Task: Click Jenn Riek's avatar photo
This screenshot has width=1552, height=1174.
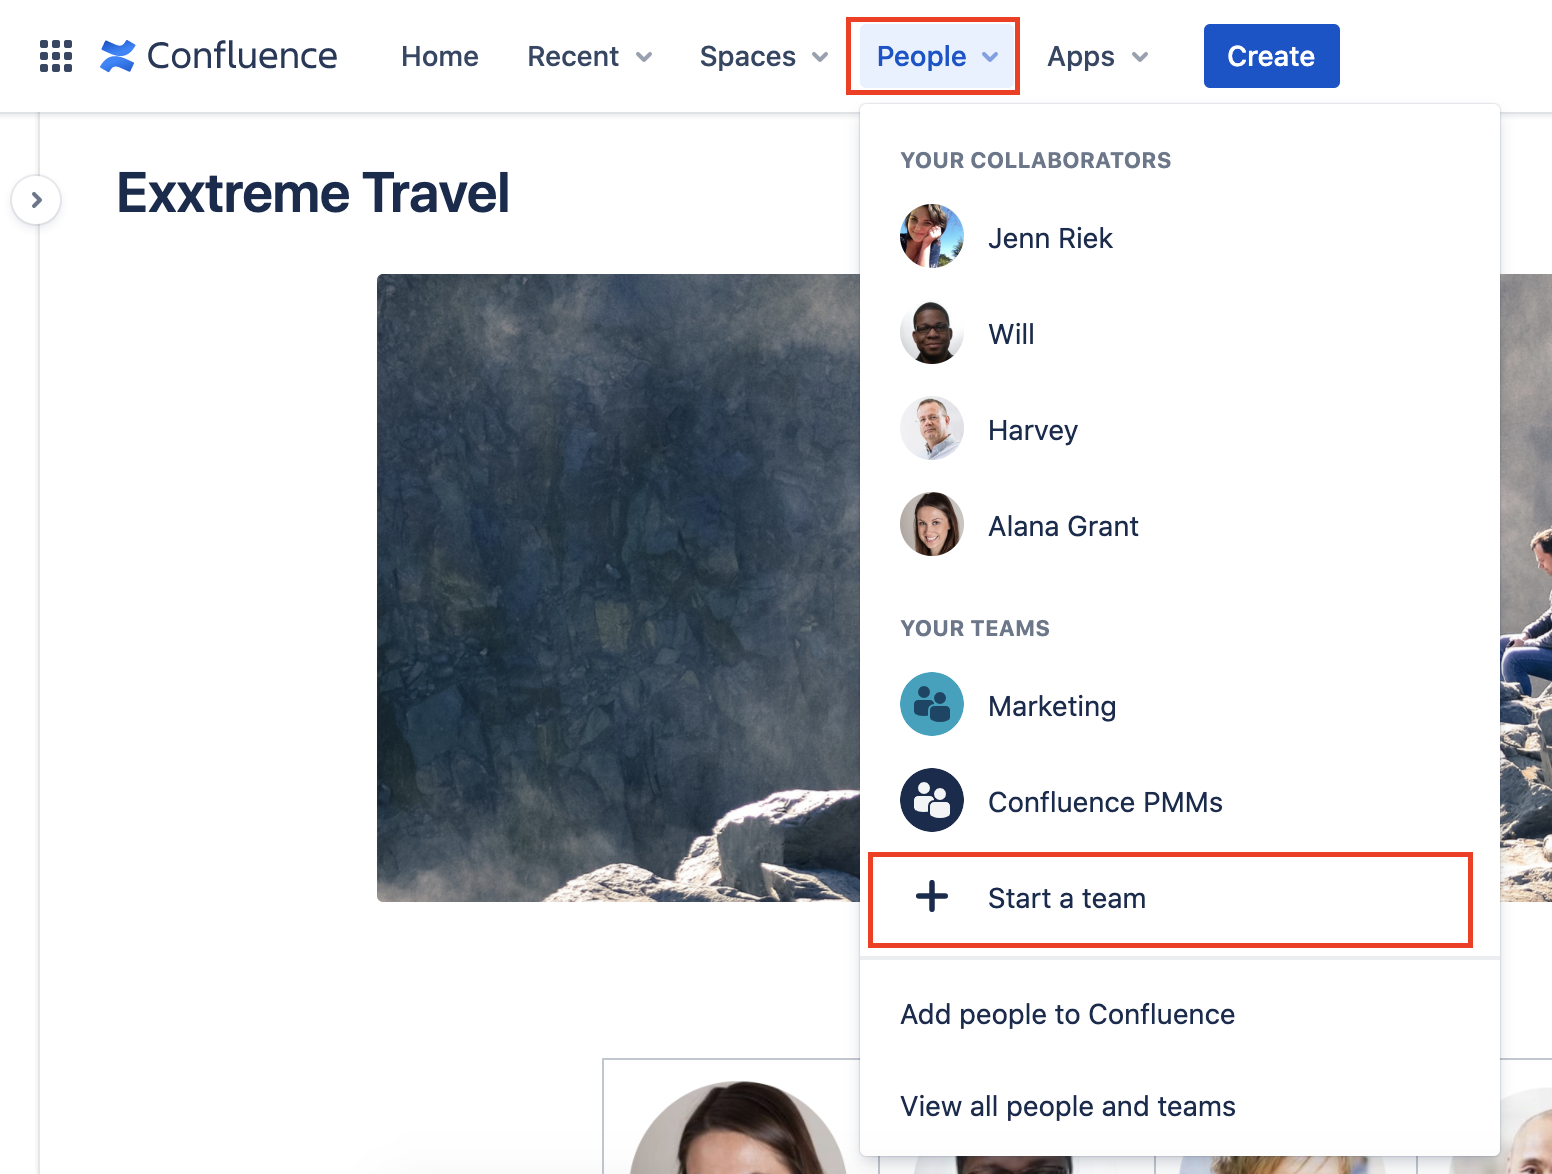Action: click(x=932, y=236)
